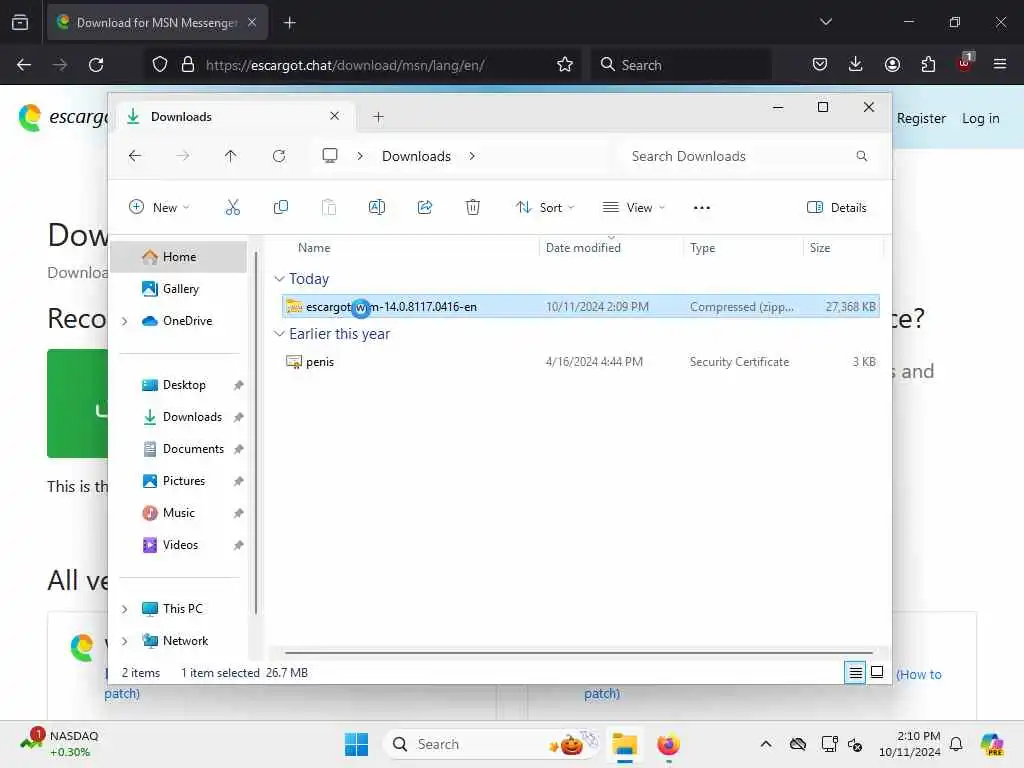Bookmark this page with the star icon
The image size is (1024, 768).
click(565, 65)
